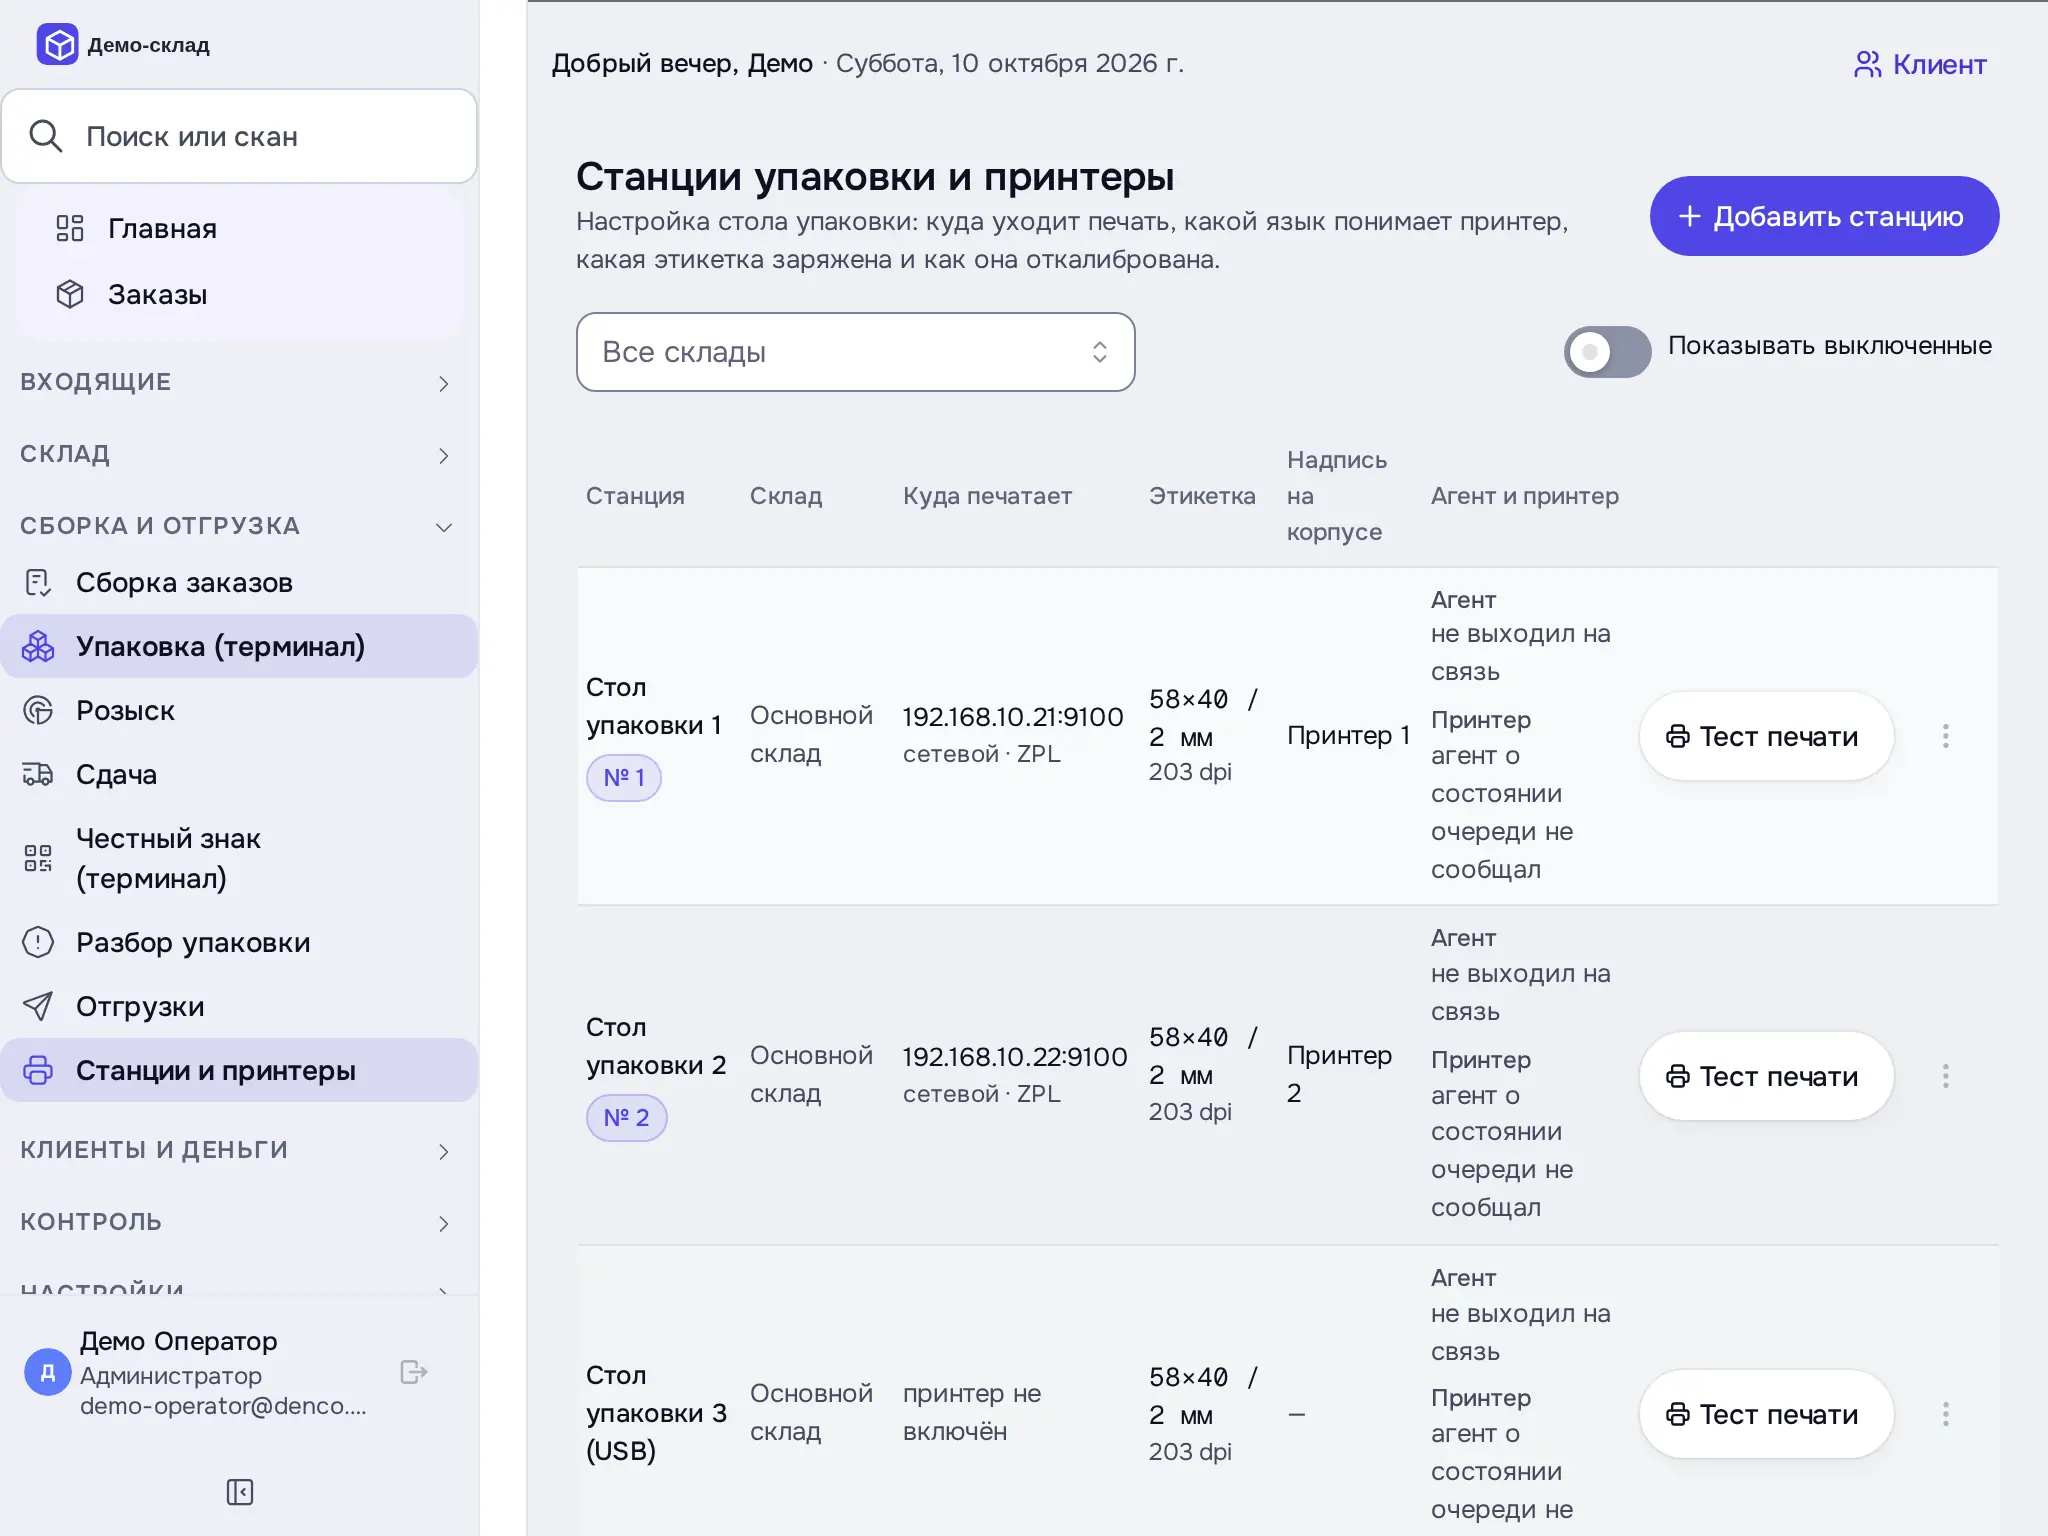
Task: Focus the Поиск или скан field
Action: click(239, 136)
